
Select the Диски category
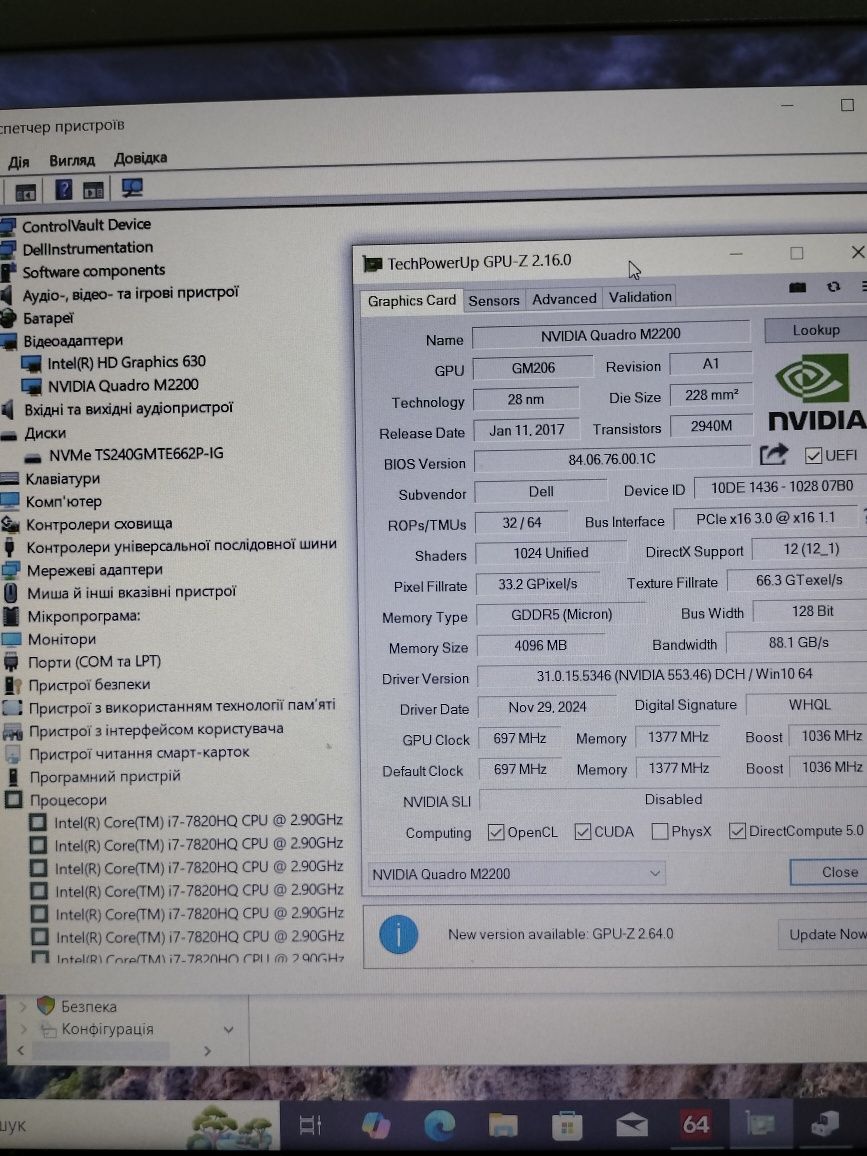45,433
